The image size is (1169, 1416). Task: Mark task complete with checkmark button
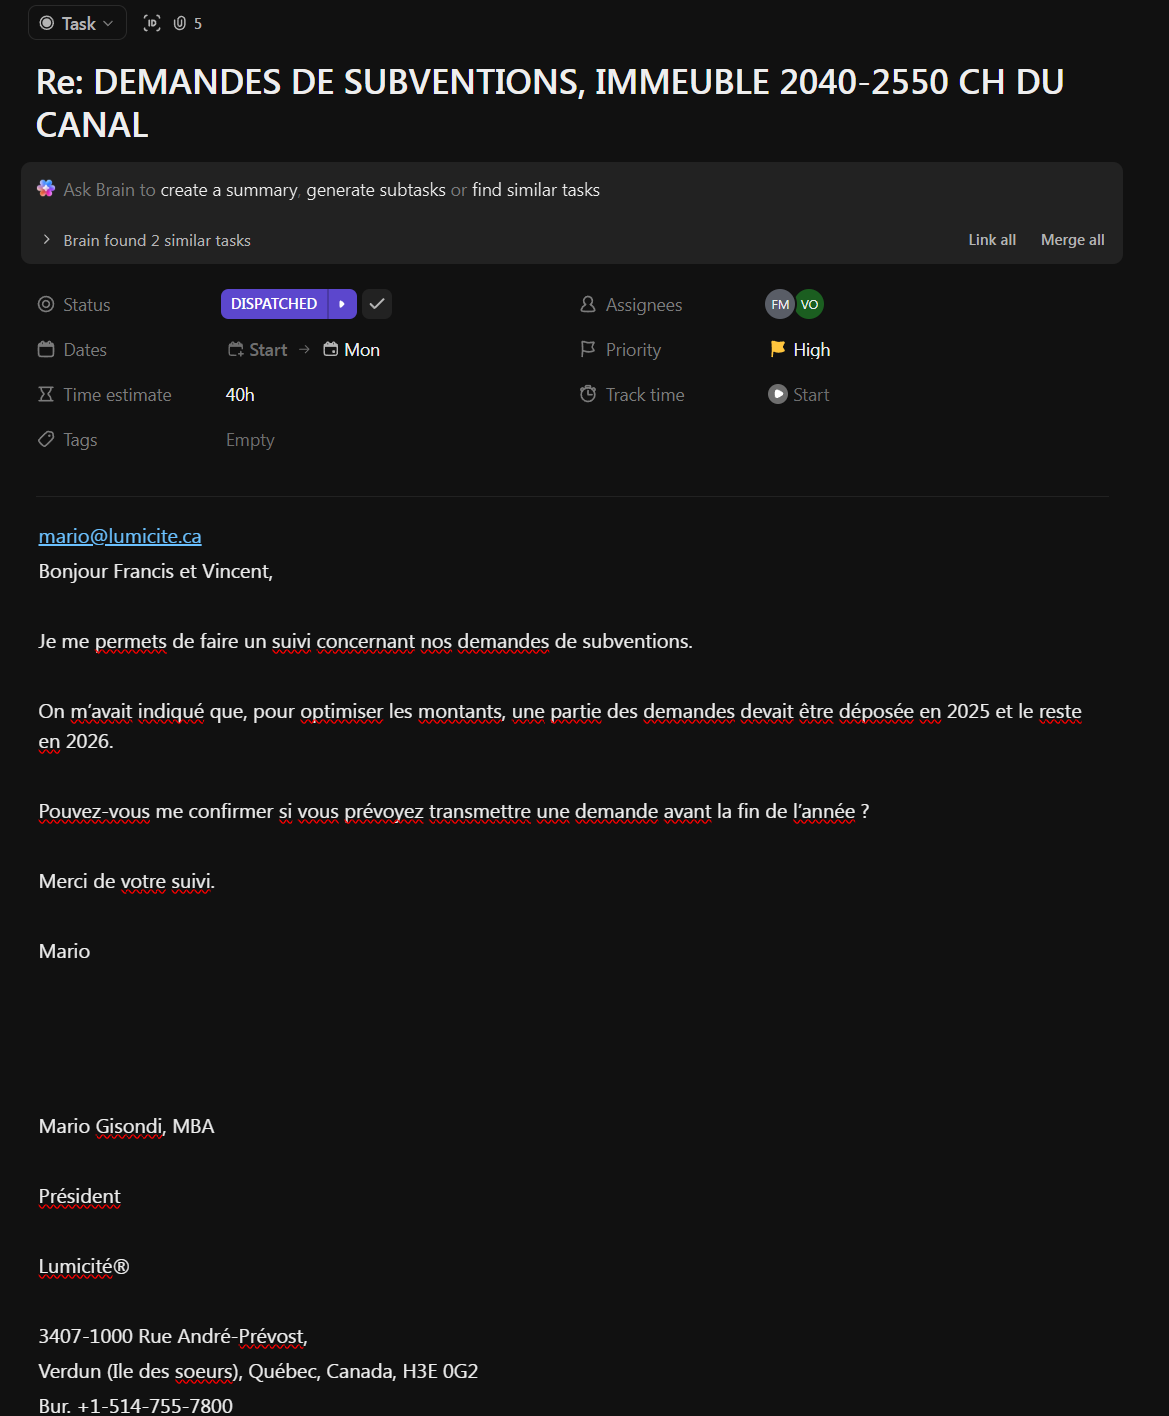[377, 304]
